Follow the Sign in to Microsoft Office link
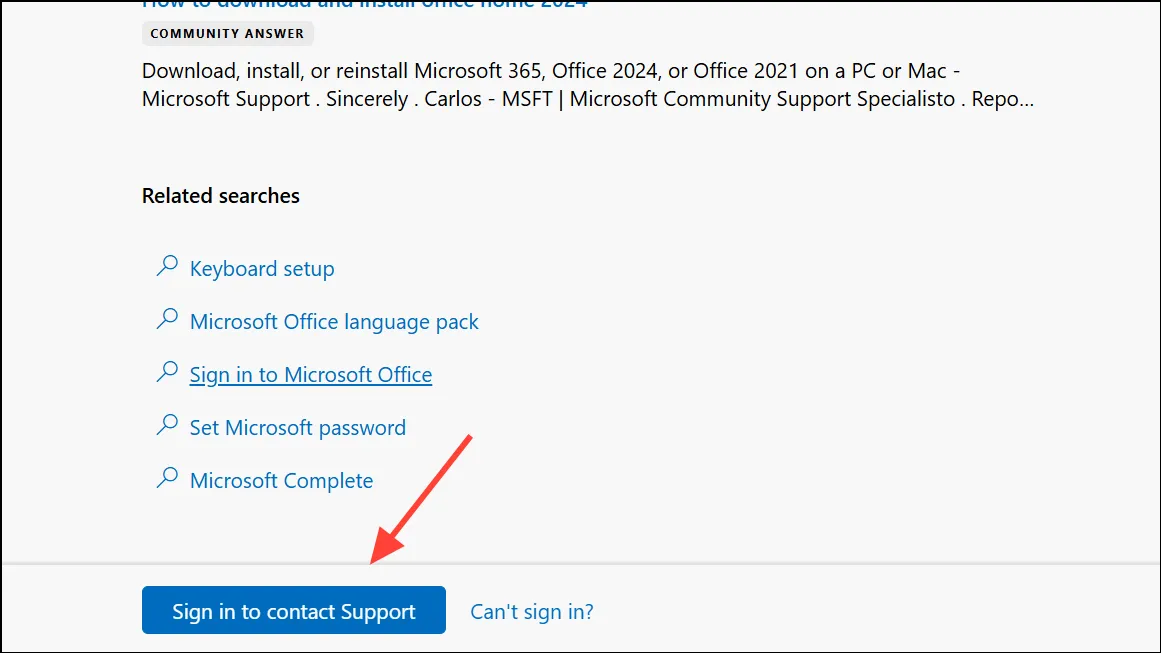 tap(311, 375)
